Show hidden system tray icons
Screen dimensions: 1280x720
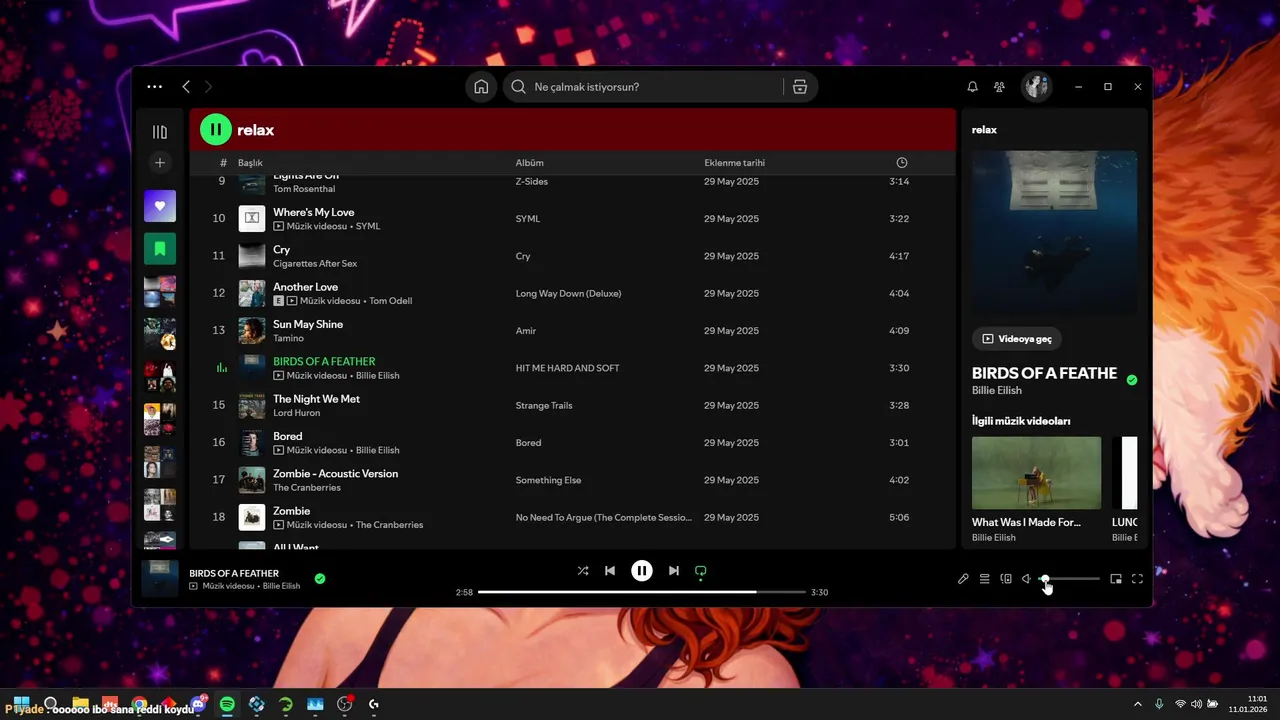pyautogui.click(x=1137, y=704)
